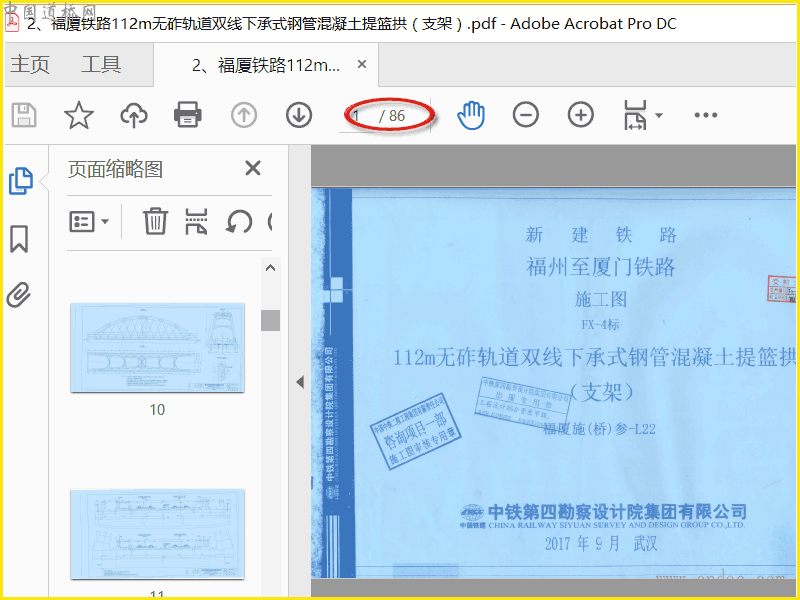The image size is (800, 600).
Task: Close the 页面缩略图 panel
Action: click(253, 168)
